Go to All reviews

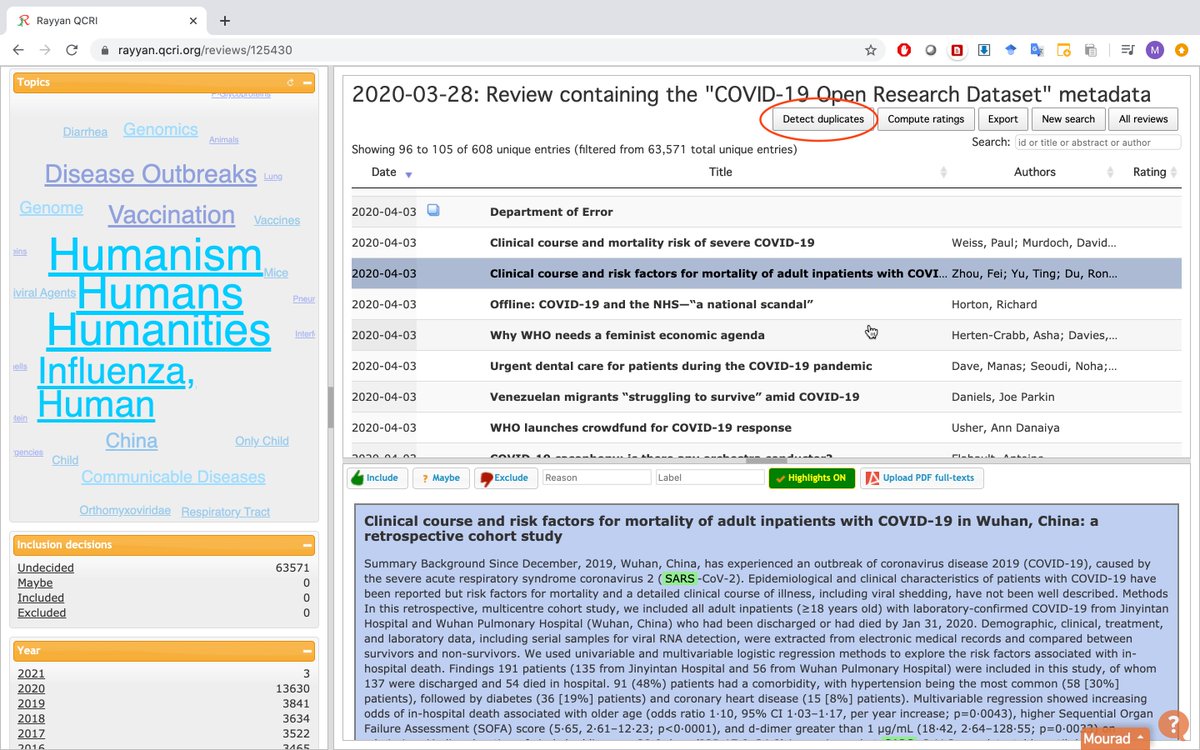[x=1143, y=119]
